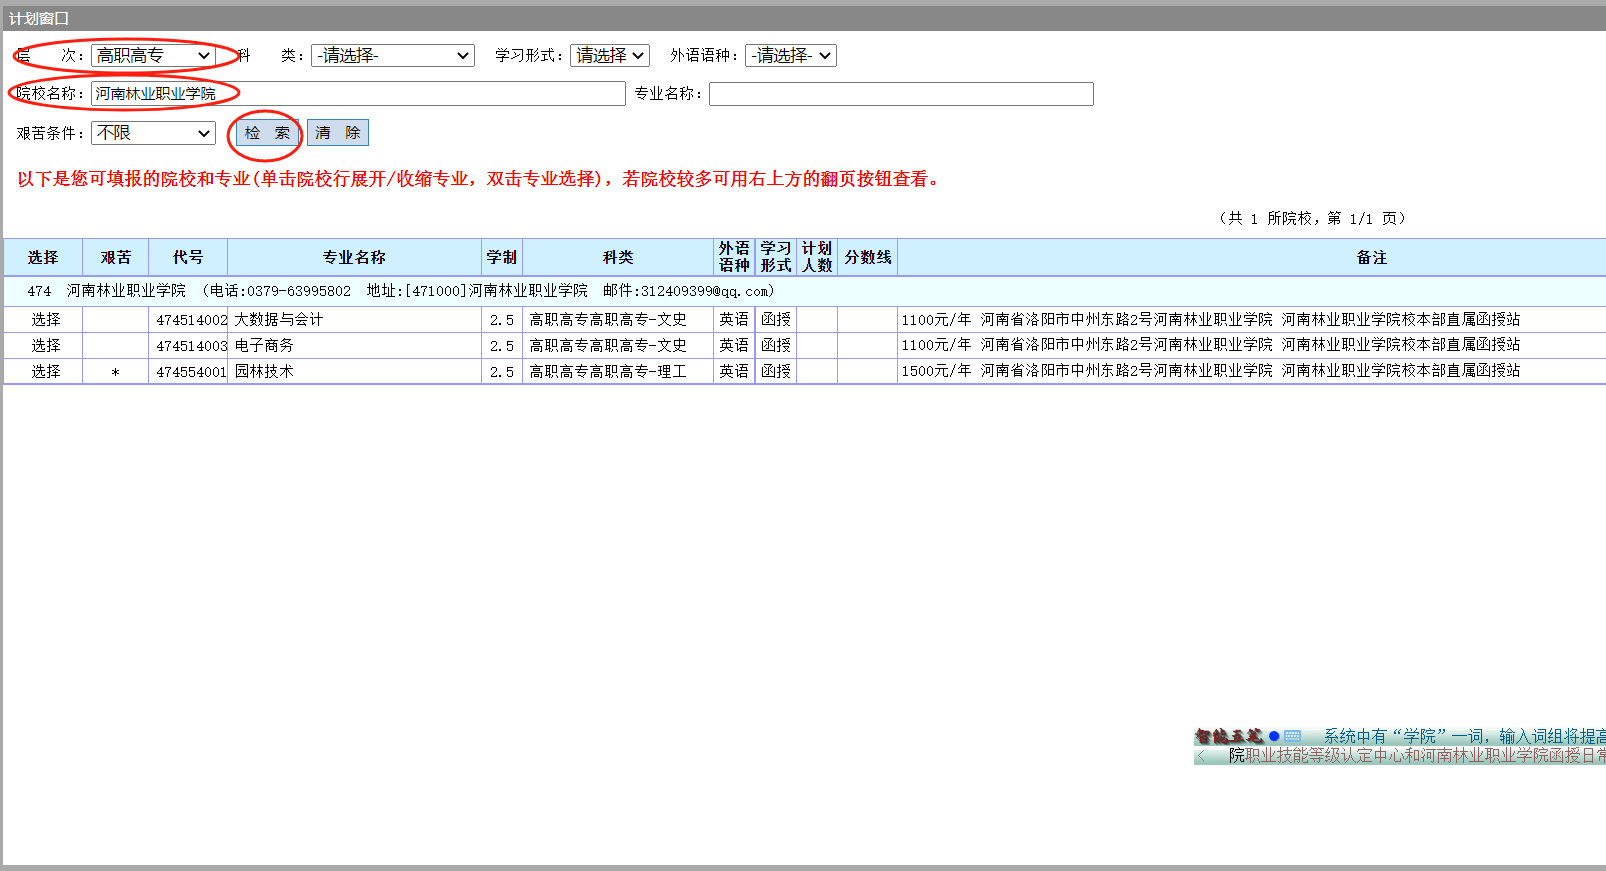This screenshot has width=1606, height=871.
Task: Click the 院校名称 input field
Action: (357, 94)
